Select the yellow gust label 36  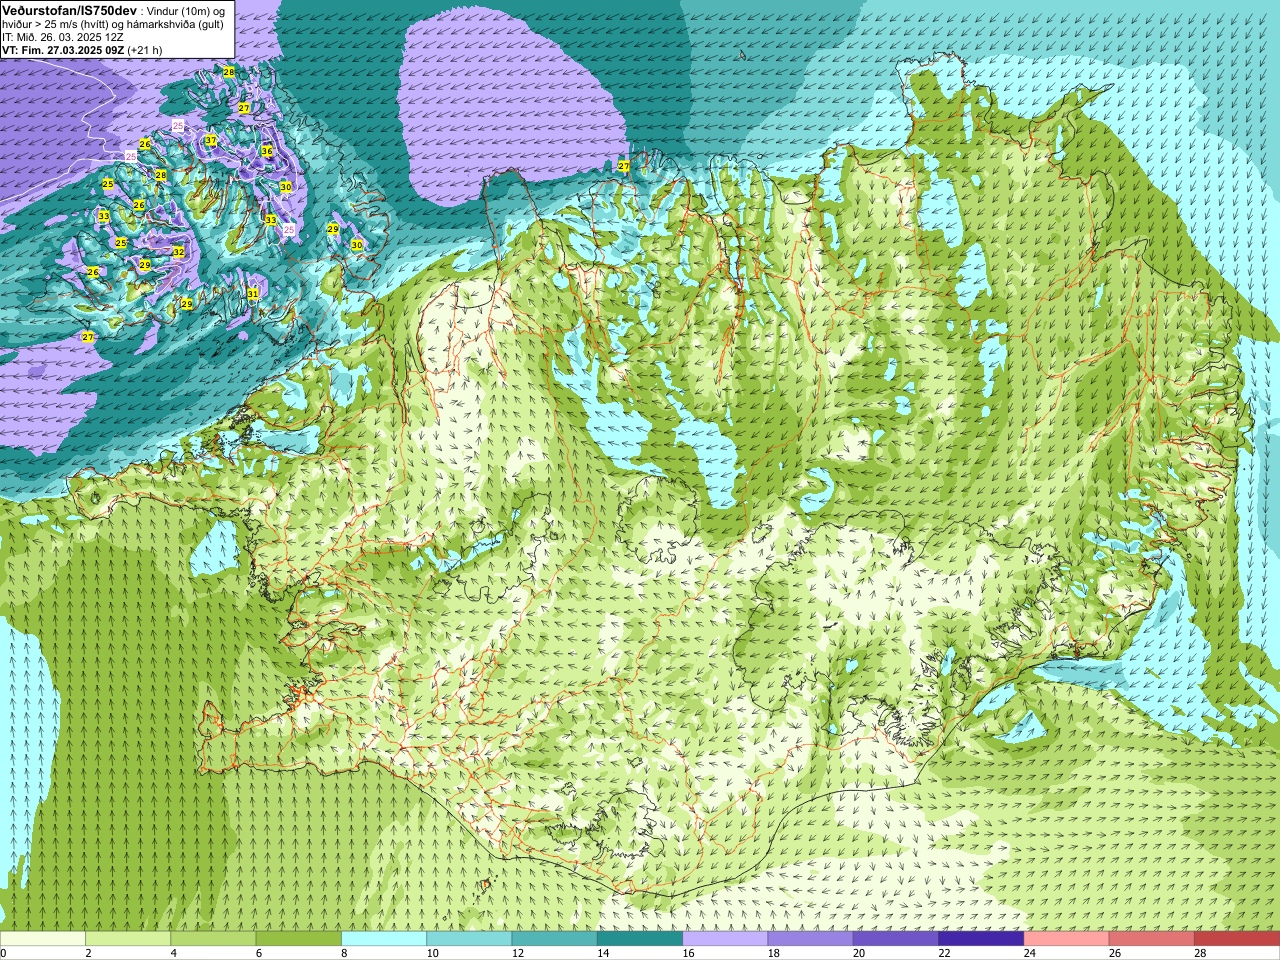[x=267, y=151]
